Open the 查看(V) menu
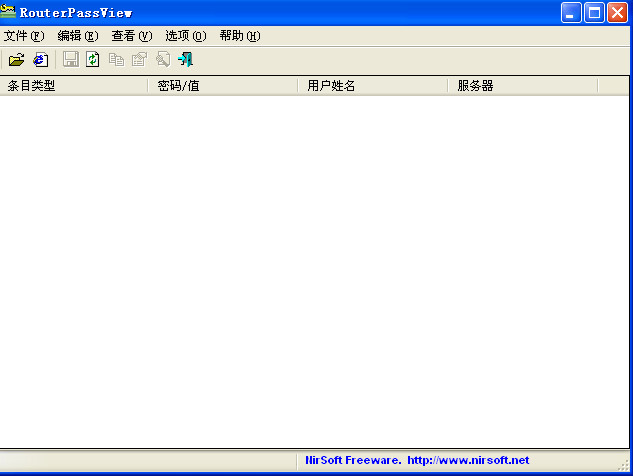The height and width of the screenshot is (476, 633). (x=132, y=36)
